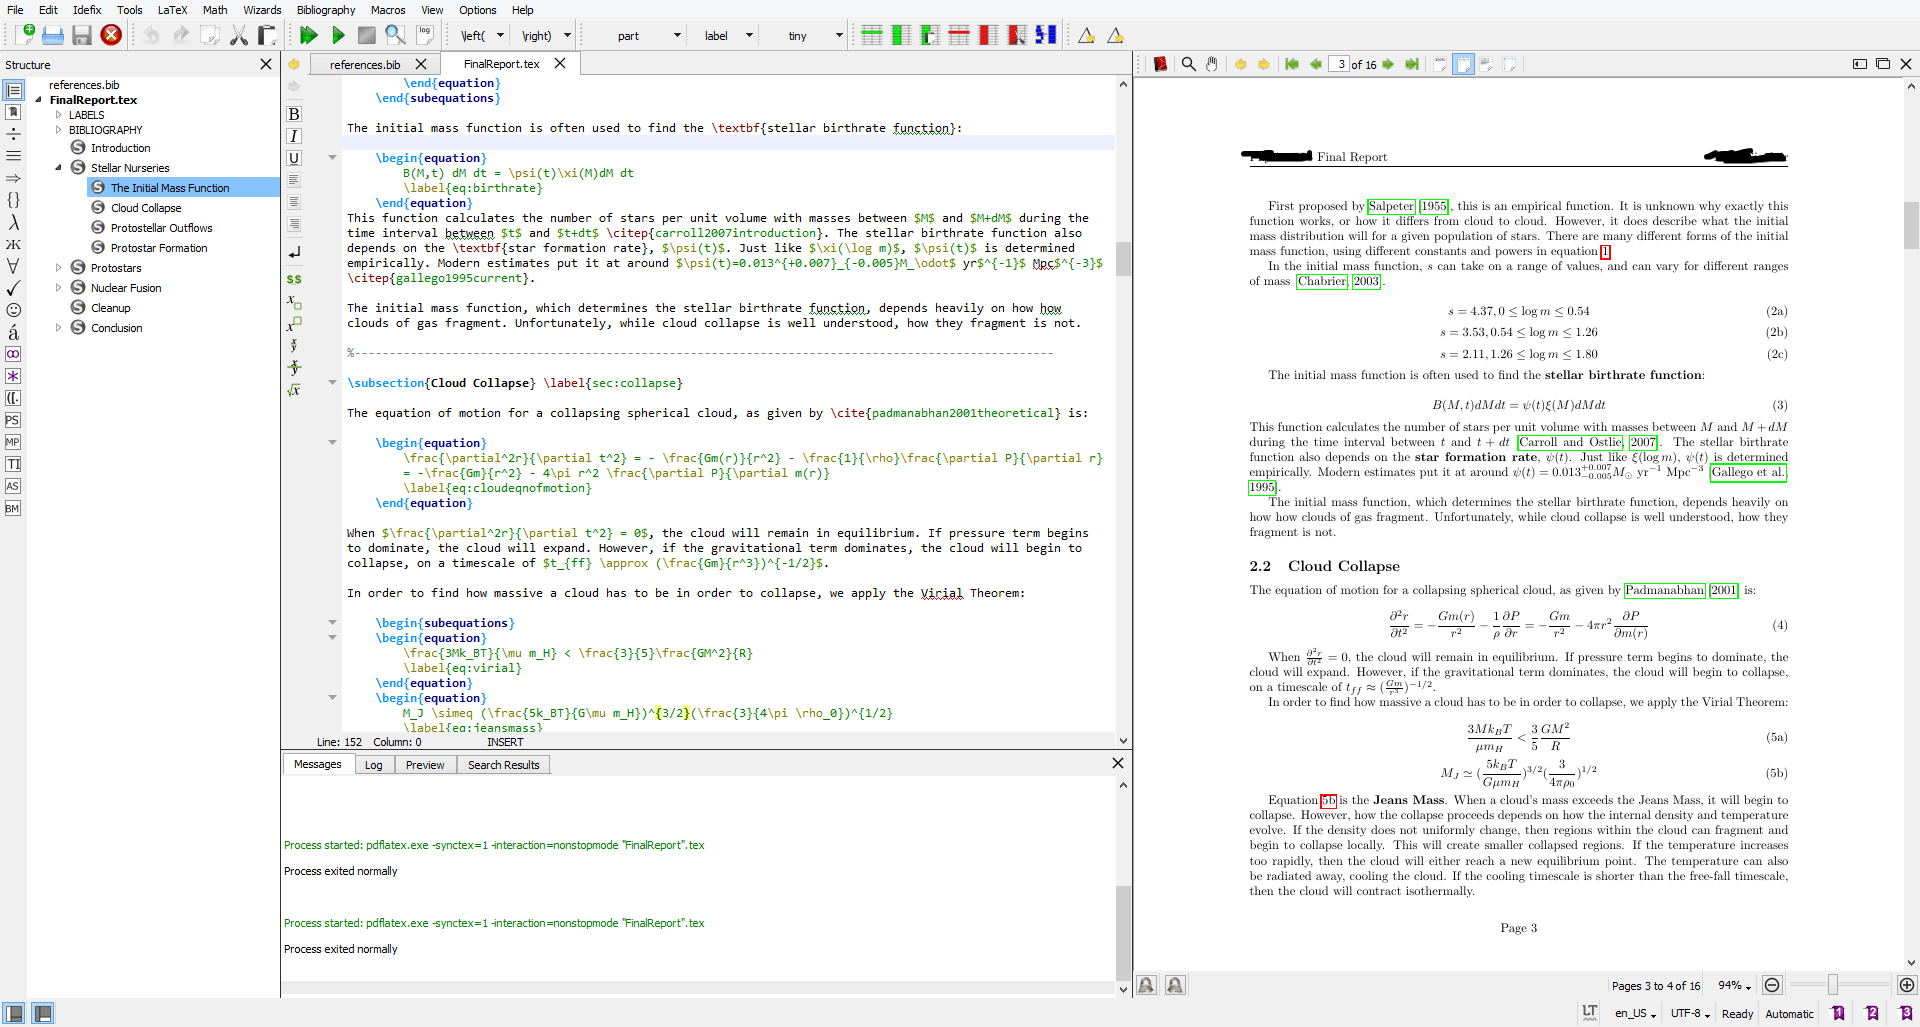Paste from clipboard icon
Screen dimensions: 1920x1027
[267, 35]
